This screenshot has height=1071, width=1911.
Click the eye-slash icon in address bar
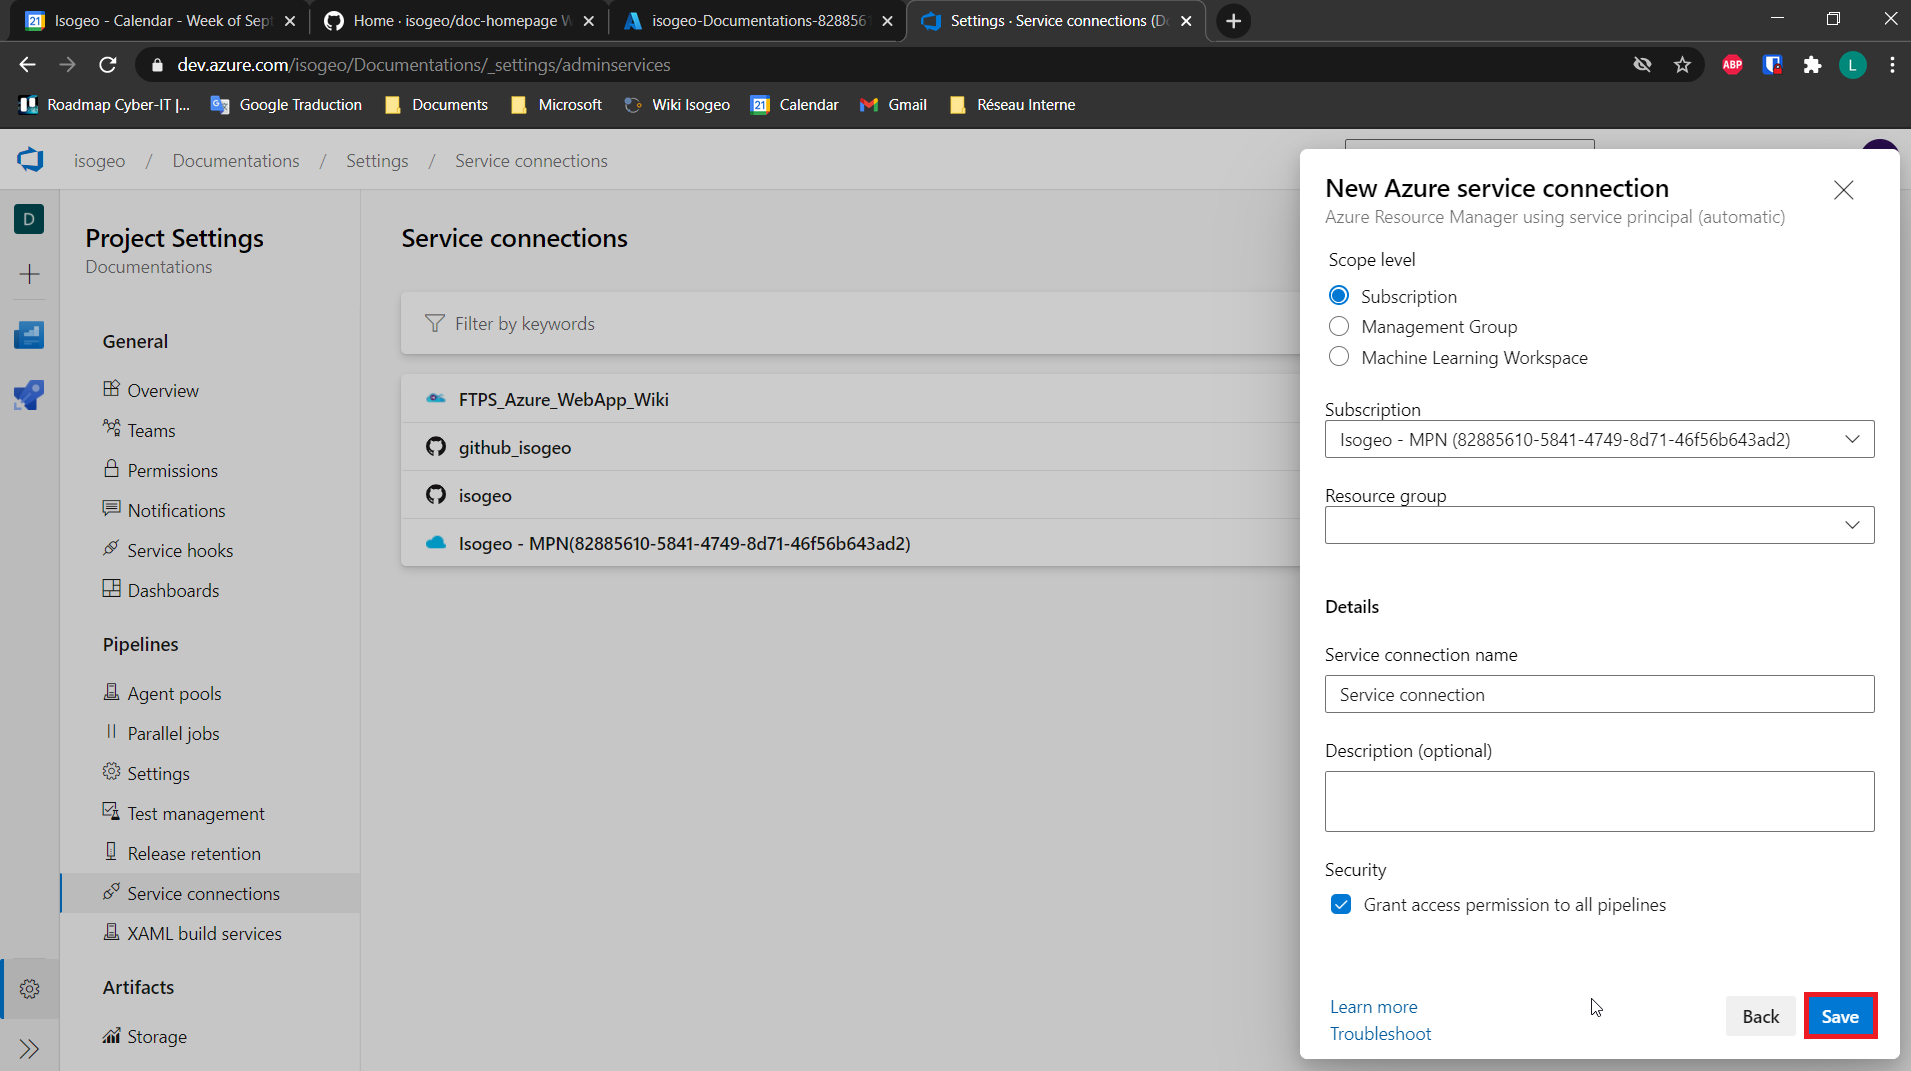[x=1642, y=65]
